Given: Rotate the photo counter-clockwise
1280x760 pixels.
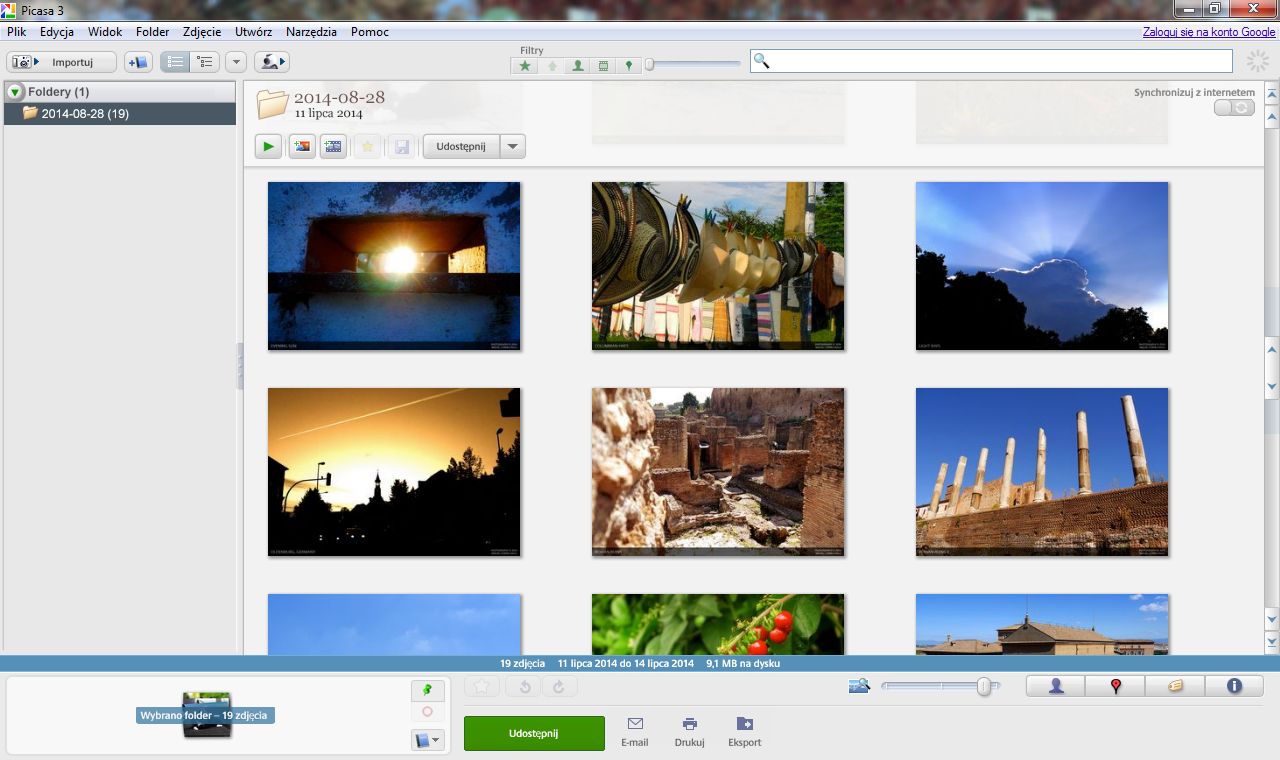Looking at the screenshot, I should click(524, 687).
